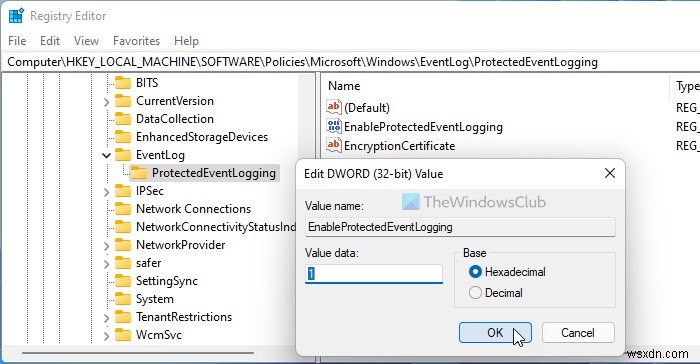
Task: Expand the CurrentVersion key
Action: coord(106,102)
